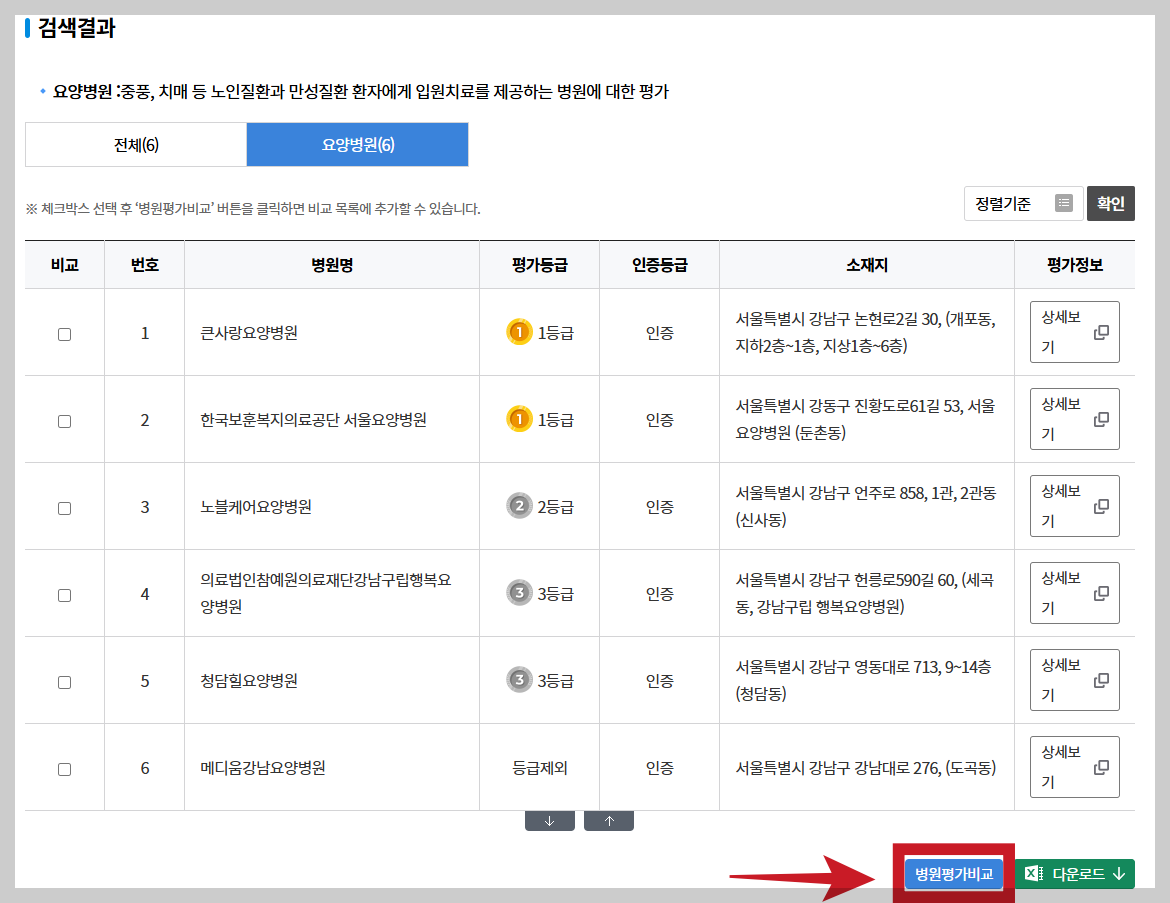Click address 서울특별시 강남구 헌릉로590길 60
1170x903 pixels.
coord(865,593)
